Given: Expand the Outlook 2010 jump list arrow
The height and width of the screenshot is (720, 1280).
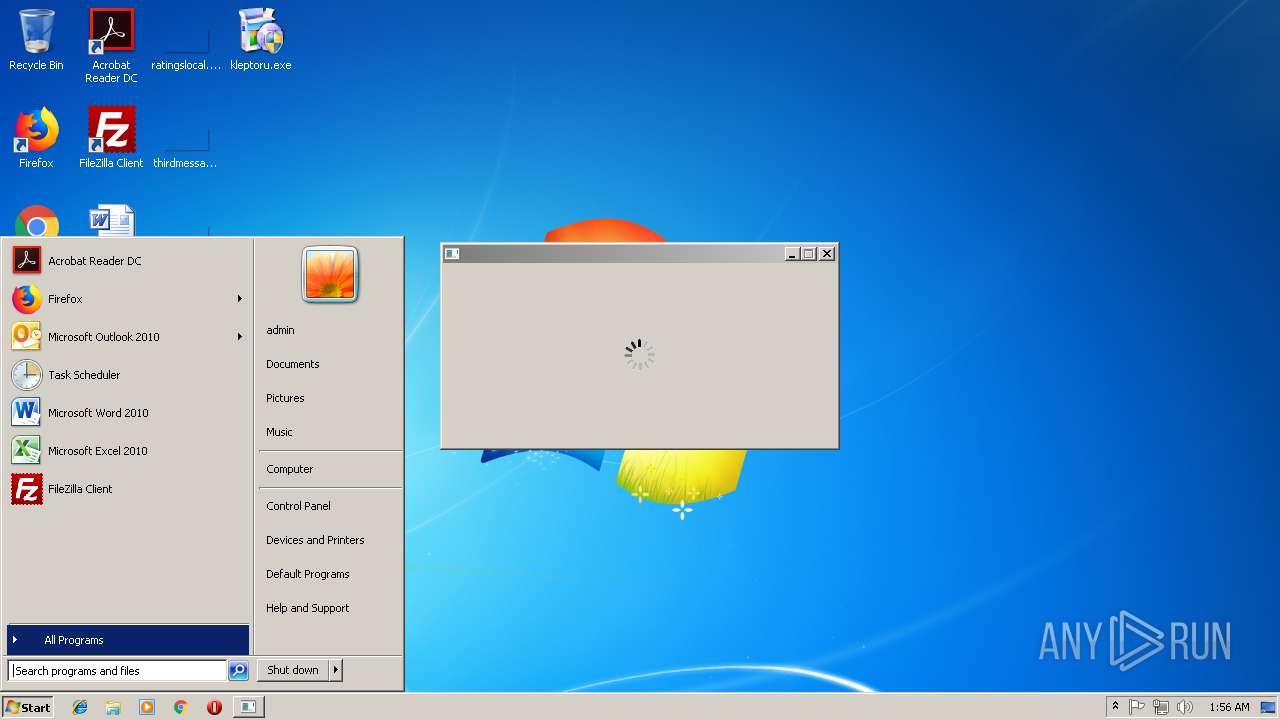Looking at the screenshot, I should point(240,337).
